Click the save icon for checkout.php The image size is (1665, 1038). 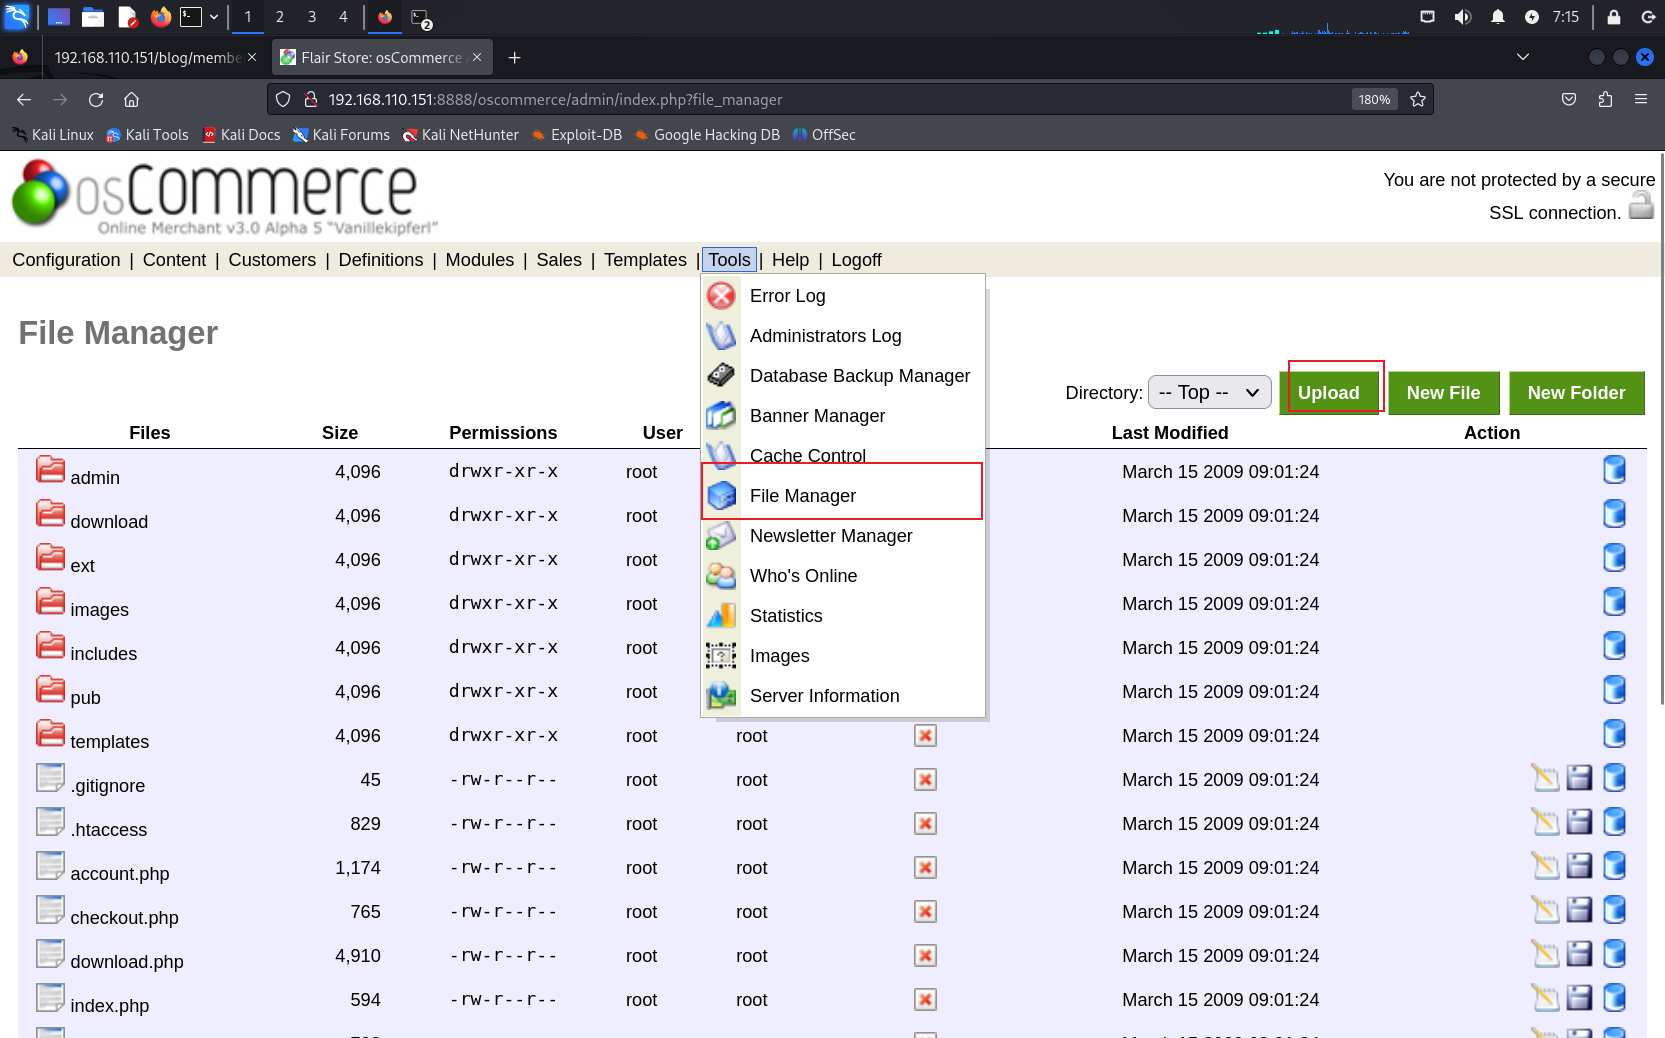point(1579,910)
